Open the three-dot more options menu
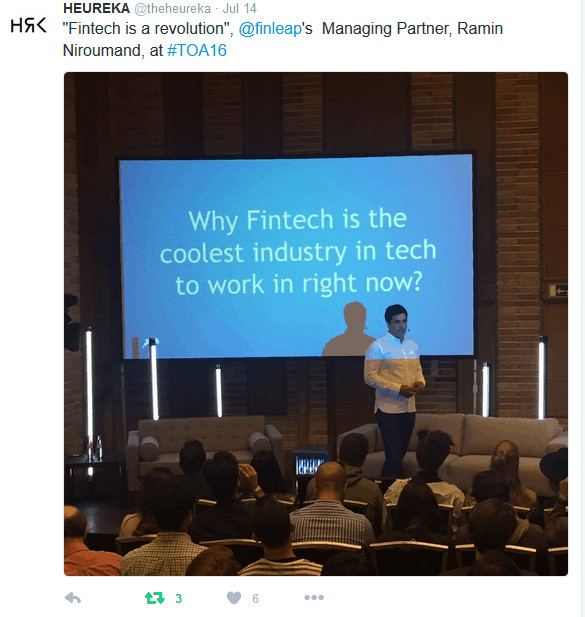 (314, 597)
